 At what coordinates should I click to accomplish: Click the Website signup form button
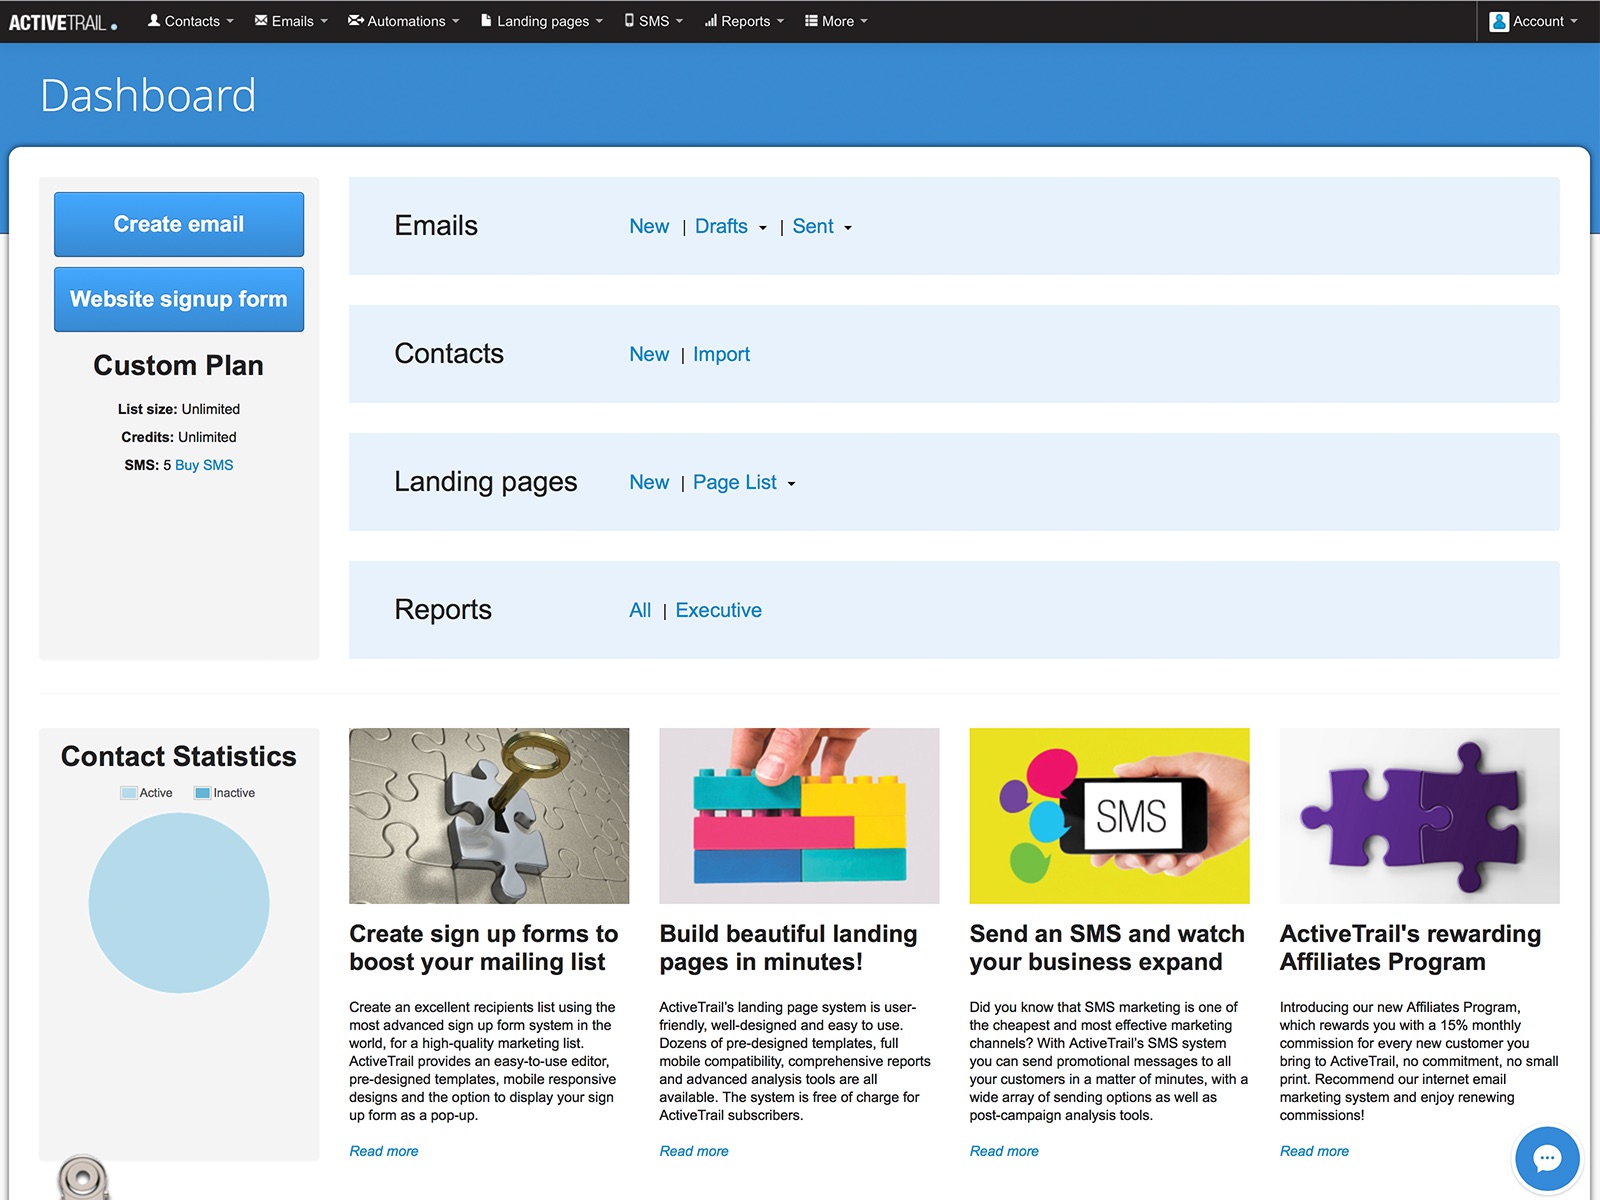point(179,299)
